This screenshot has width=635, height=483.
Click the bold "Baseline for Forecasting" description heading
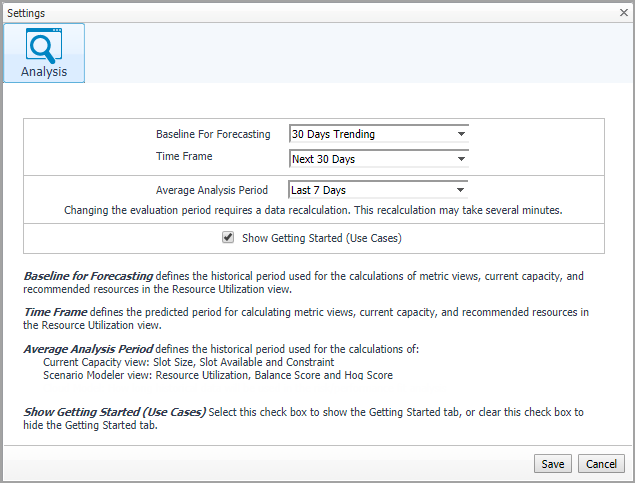point(88,275)
